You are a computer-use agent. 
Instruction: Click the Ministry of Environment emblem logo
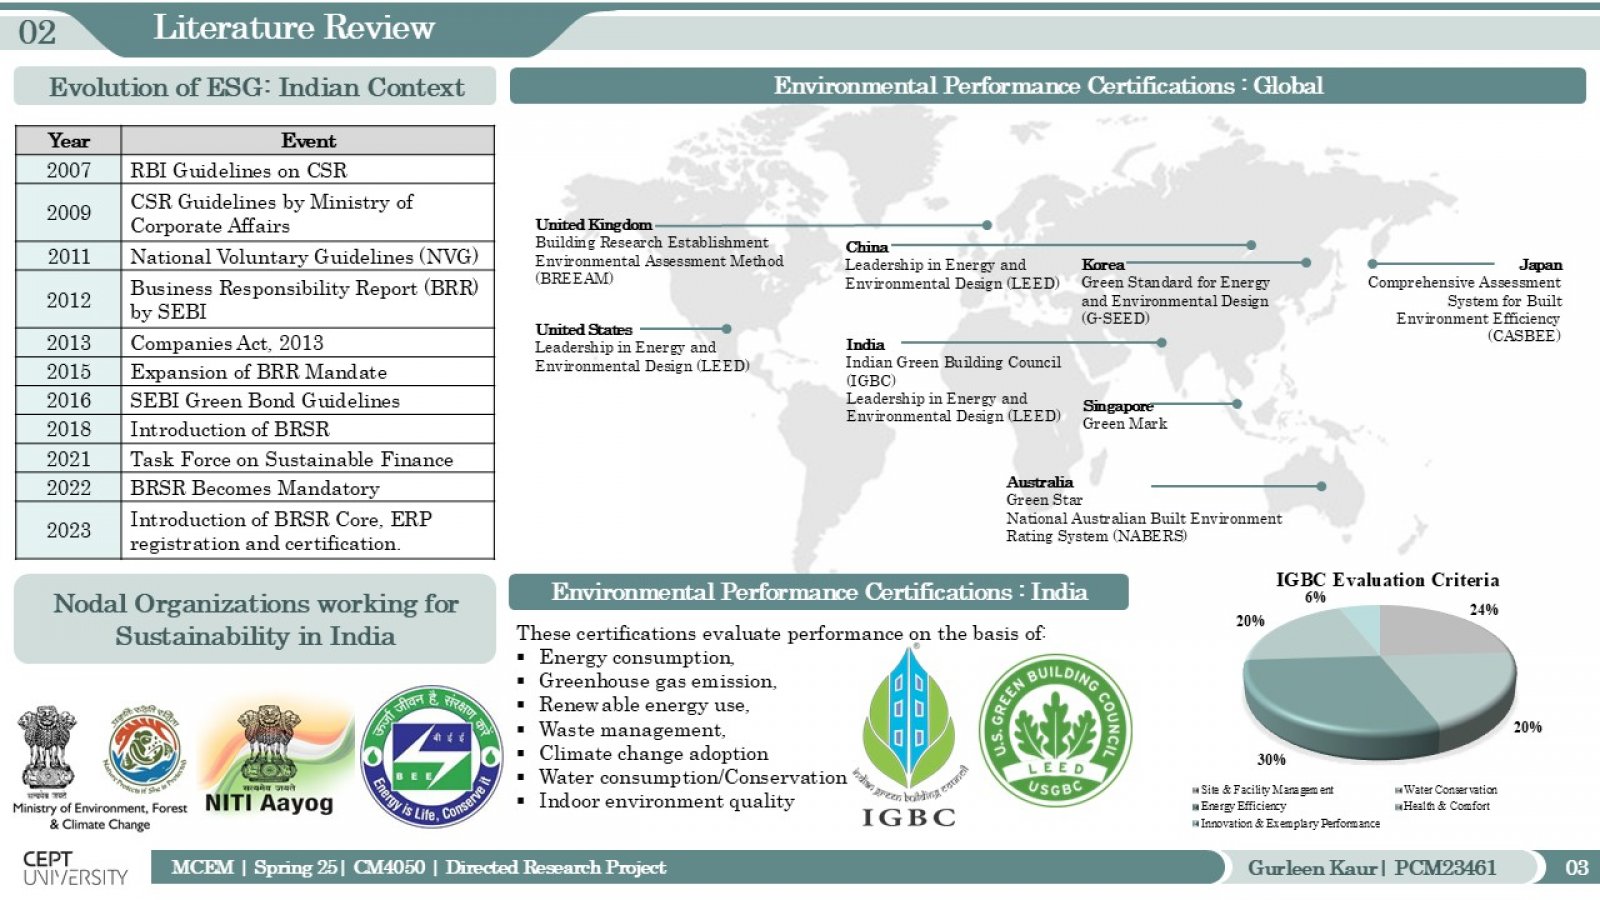(x=46, y=752)
